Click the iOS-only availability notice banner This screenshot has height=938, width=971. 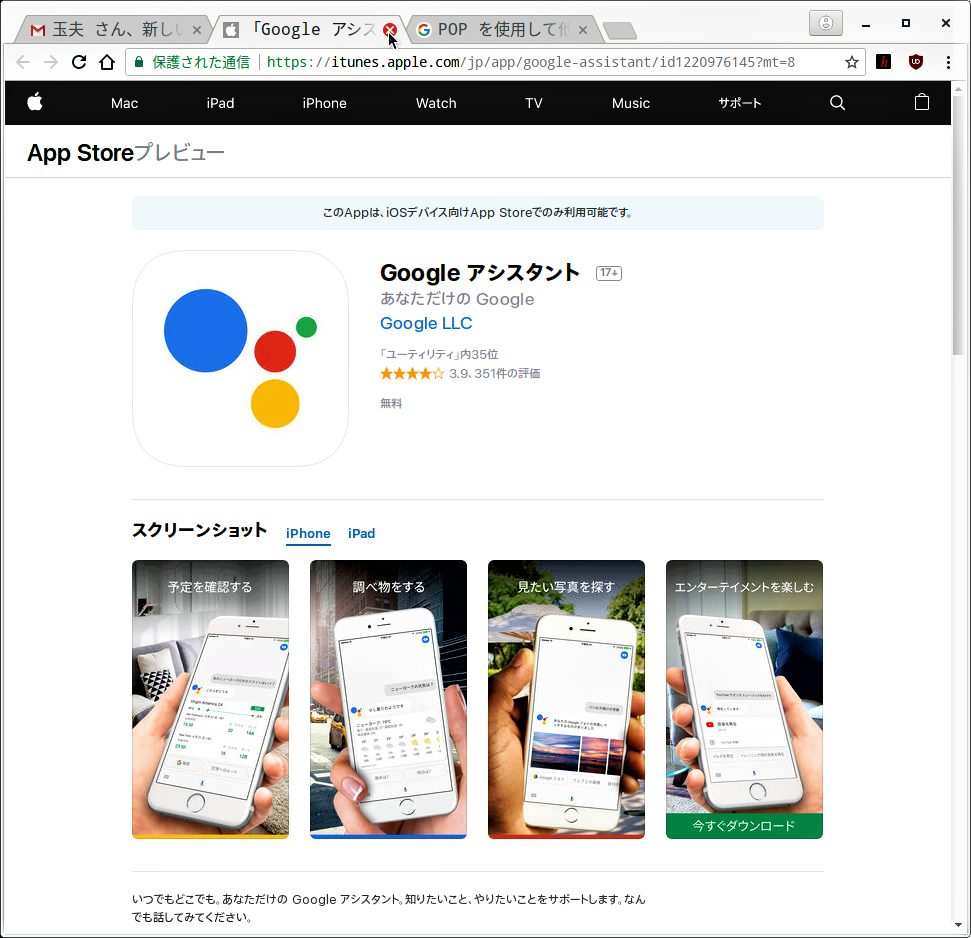477,213
